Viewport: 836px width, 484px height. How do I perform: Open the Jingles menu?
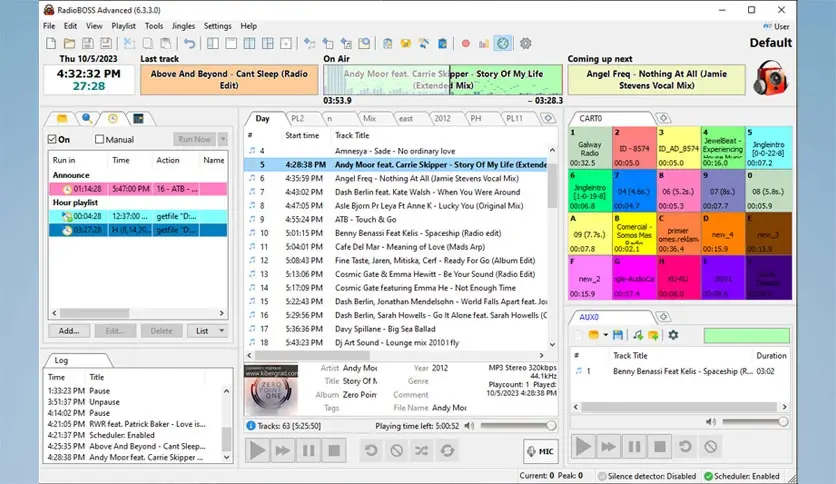183,26
